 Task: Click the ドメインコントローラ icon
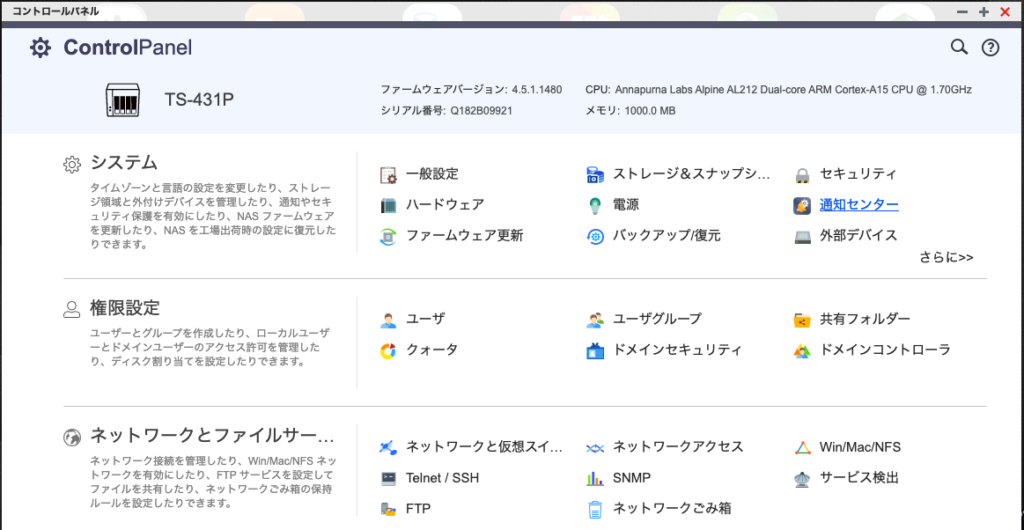(802, 351)
